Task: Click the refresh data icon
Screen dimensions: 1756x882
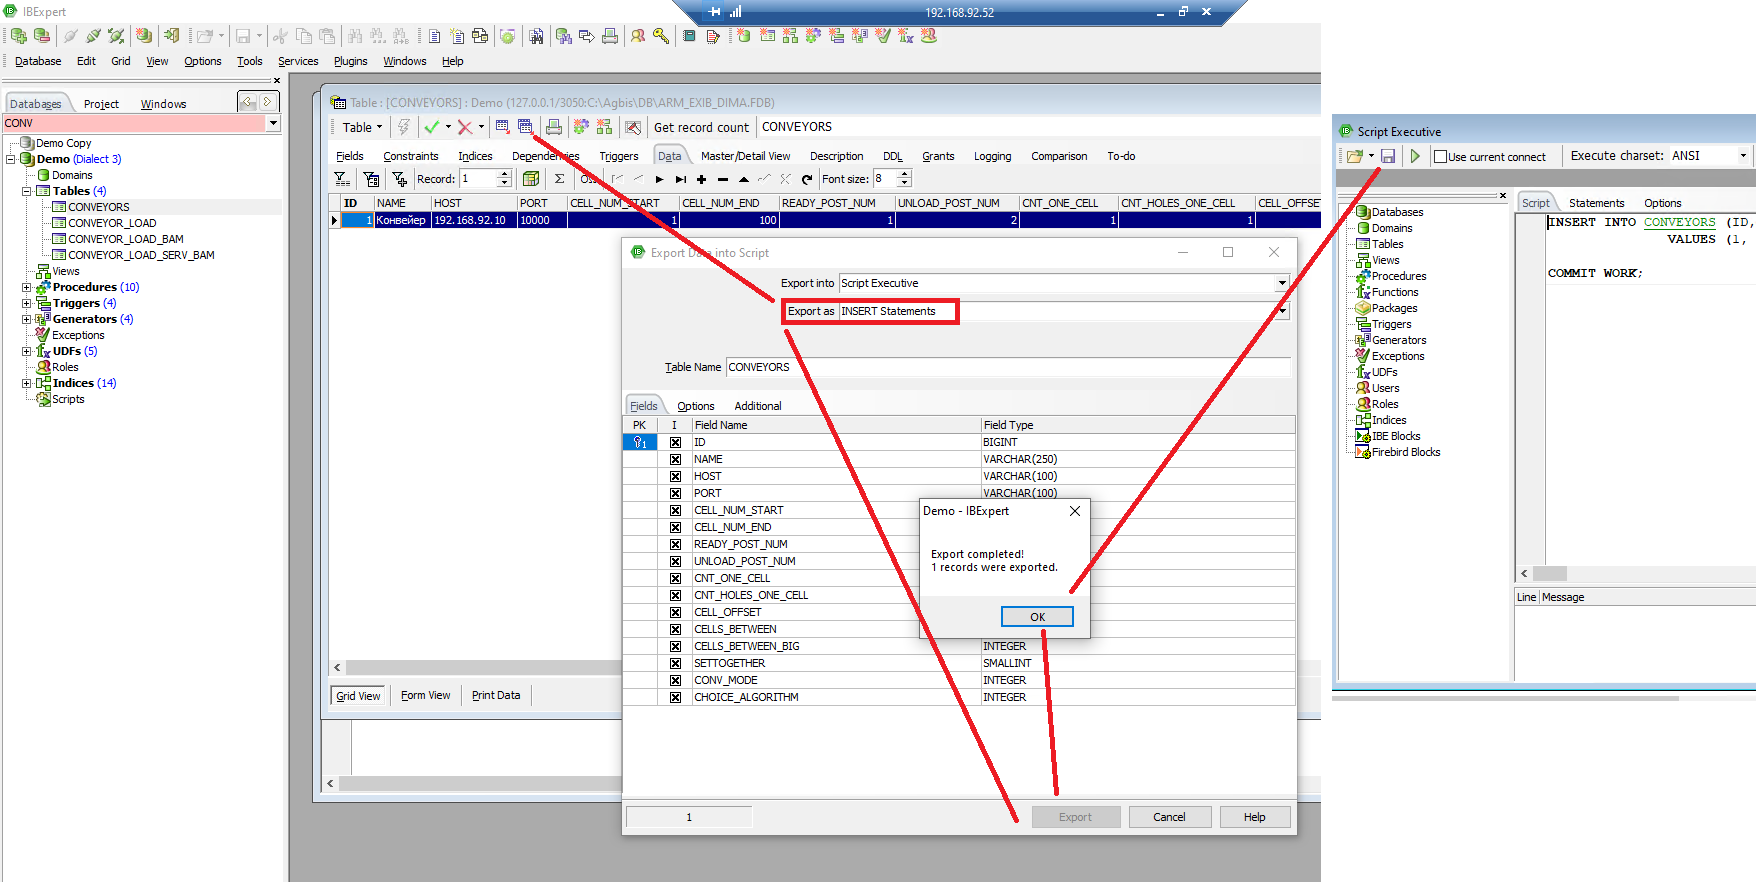Action: click(x=806, y=180)
